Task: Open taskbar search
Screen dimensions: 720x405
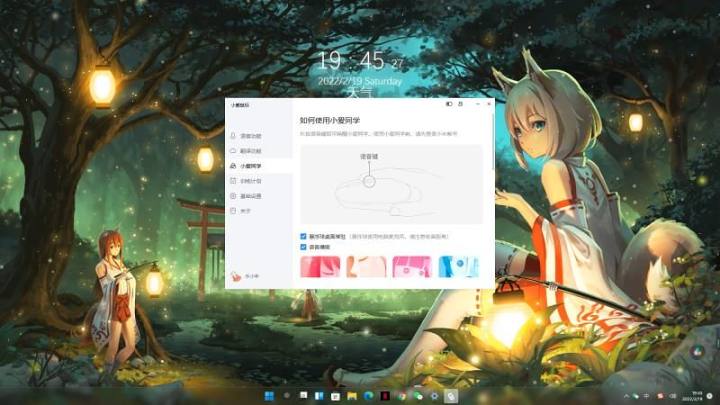Action: click(287, 396)
